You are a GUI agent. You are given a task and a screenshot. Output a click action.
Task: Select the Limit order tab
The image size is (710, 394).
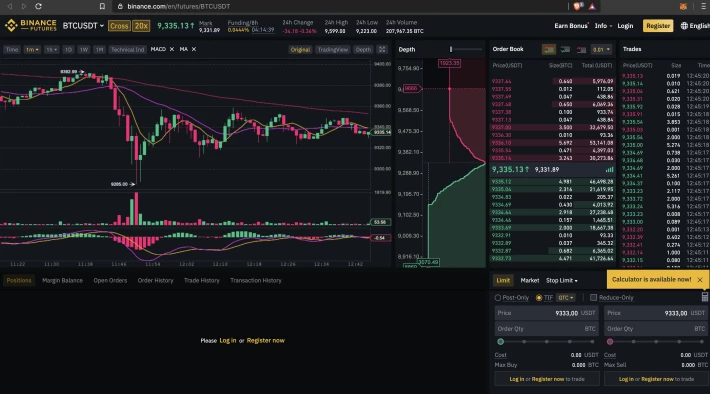pos(503,280)
